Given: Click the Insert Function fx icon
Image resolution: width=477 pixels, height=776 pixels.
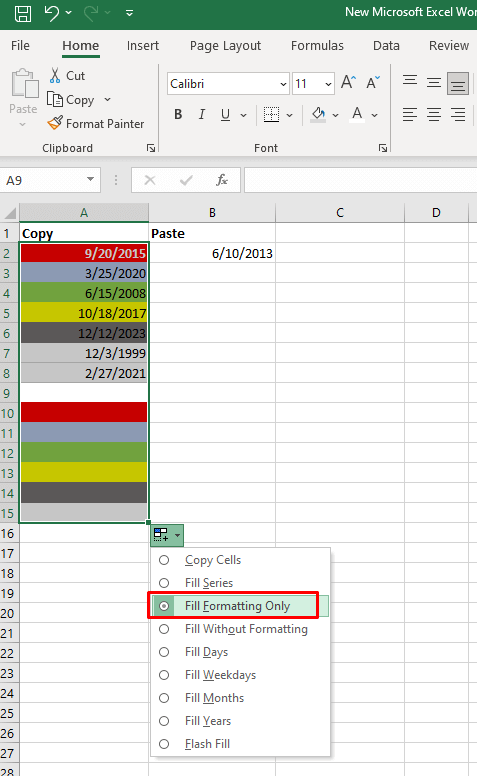Looking at the screenshot, I should click(222, 180).
